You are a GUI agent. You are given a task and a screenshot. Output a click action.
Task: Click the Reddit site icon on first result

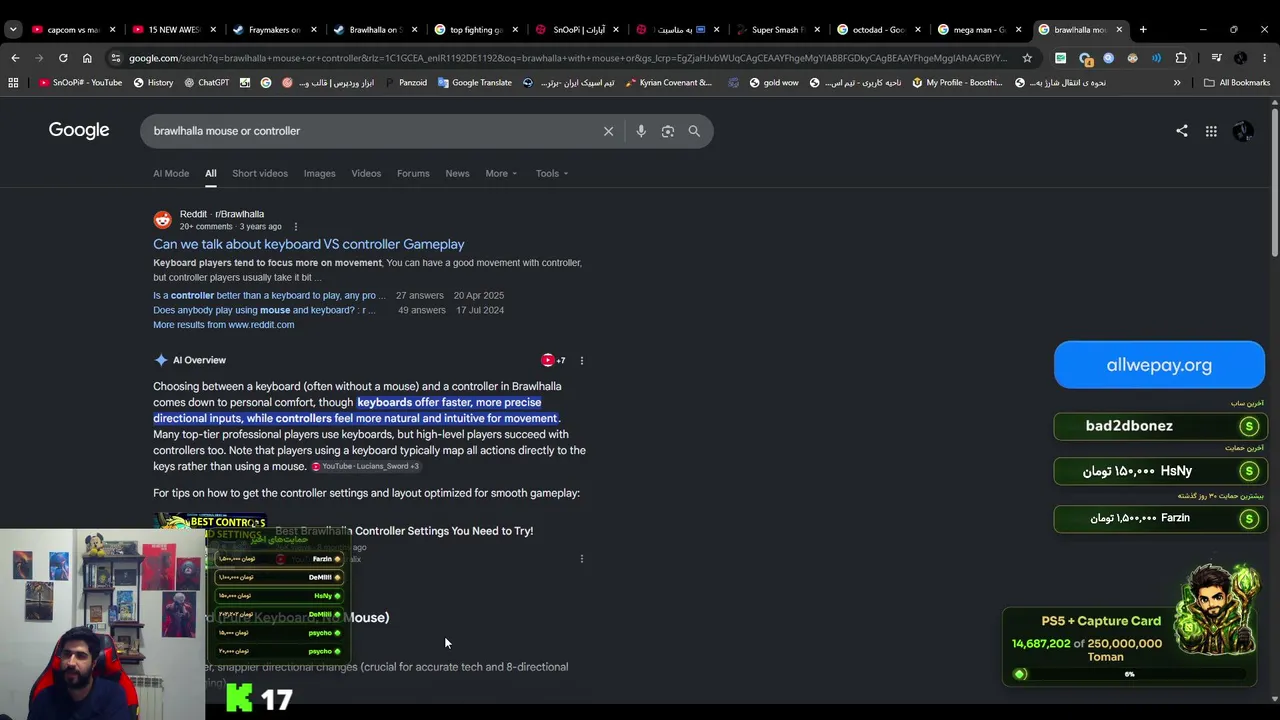pyautogui.click(x=162, y=220)
